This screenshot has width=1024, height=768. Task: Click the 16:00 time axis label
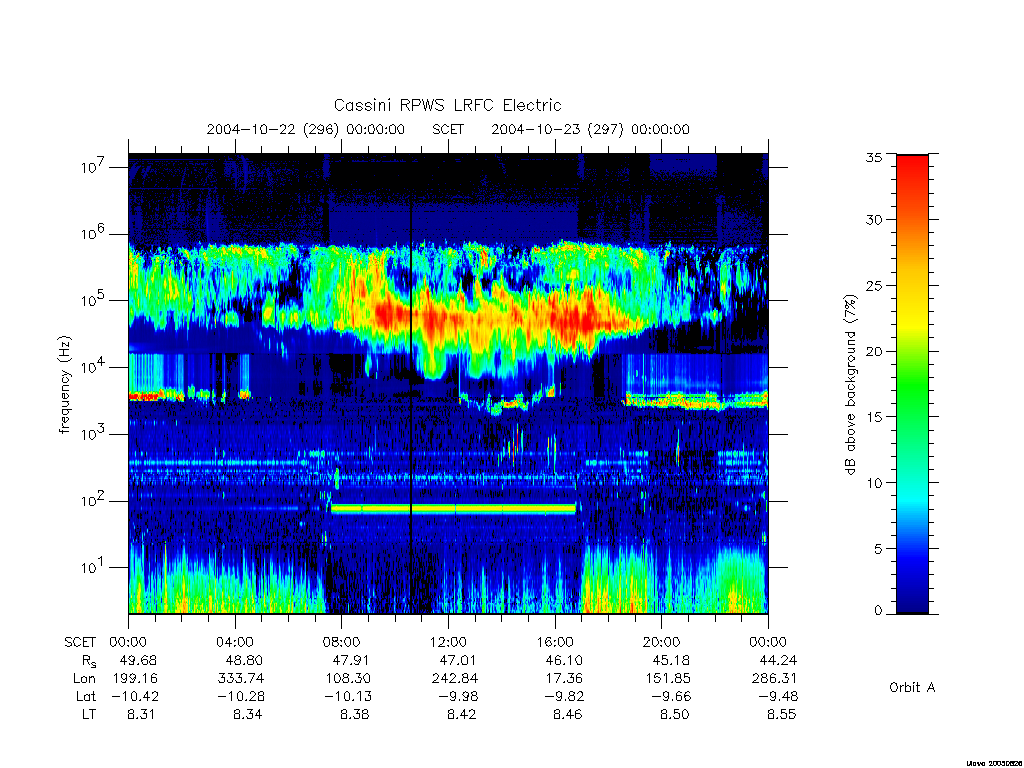point(554,642)
